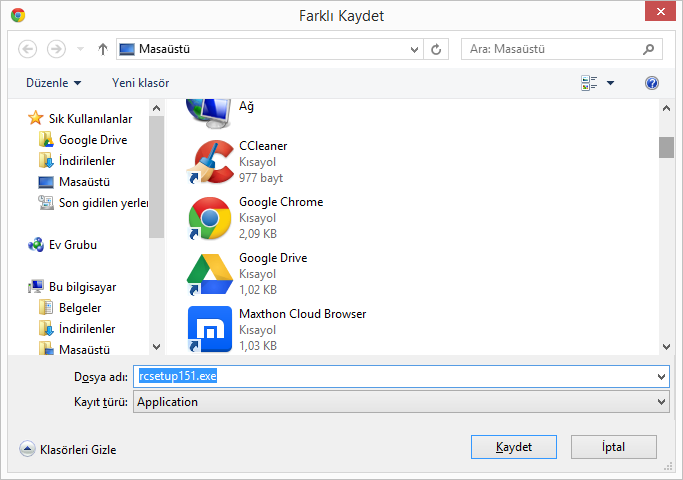The image size is (683, 480).
Task: Select Google Drive in sidebar favorites
Action: click(x=92, y=140)
